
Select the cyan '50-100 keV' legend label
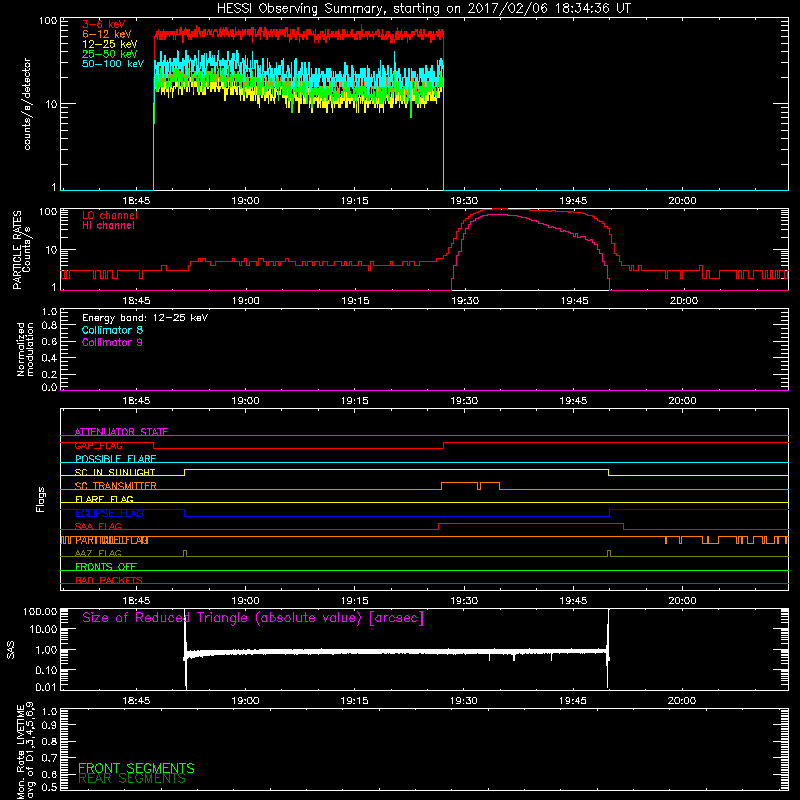click(x=113, y=64)
